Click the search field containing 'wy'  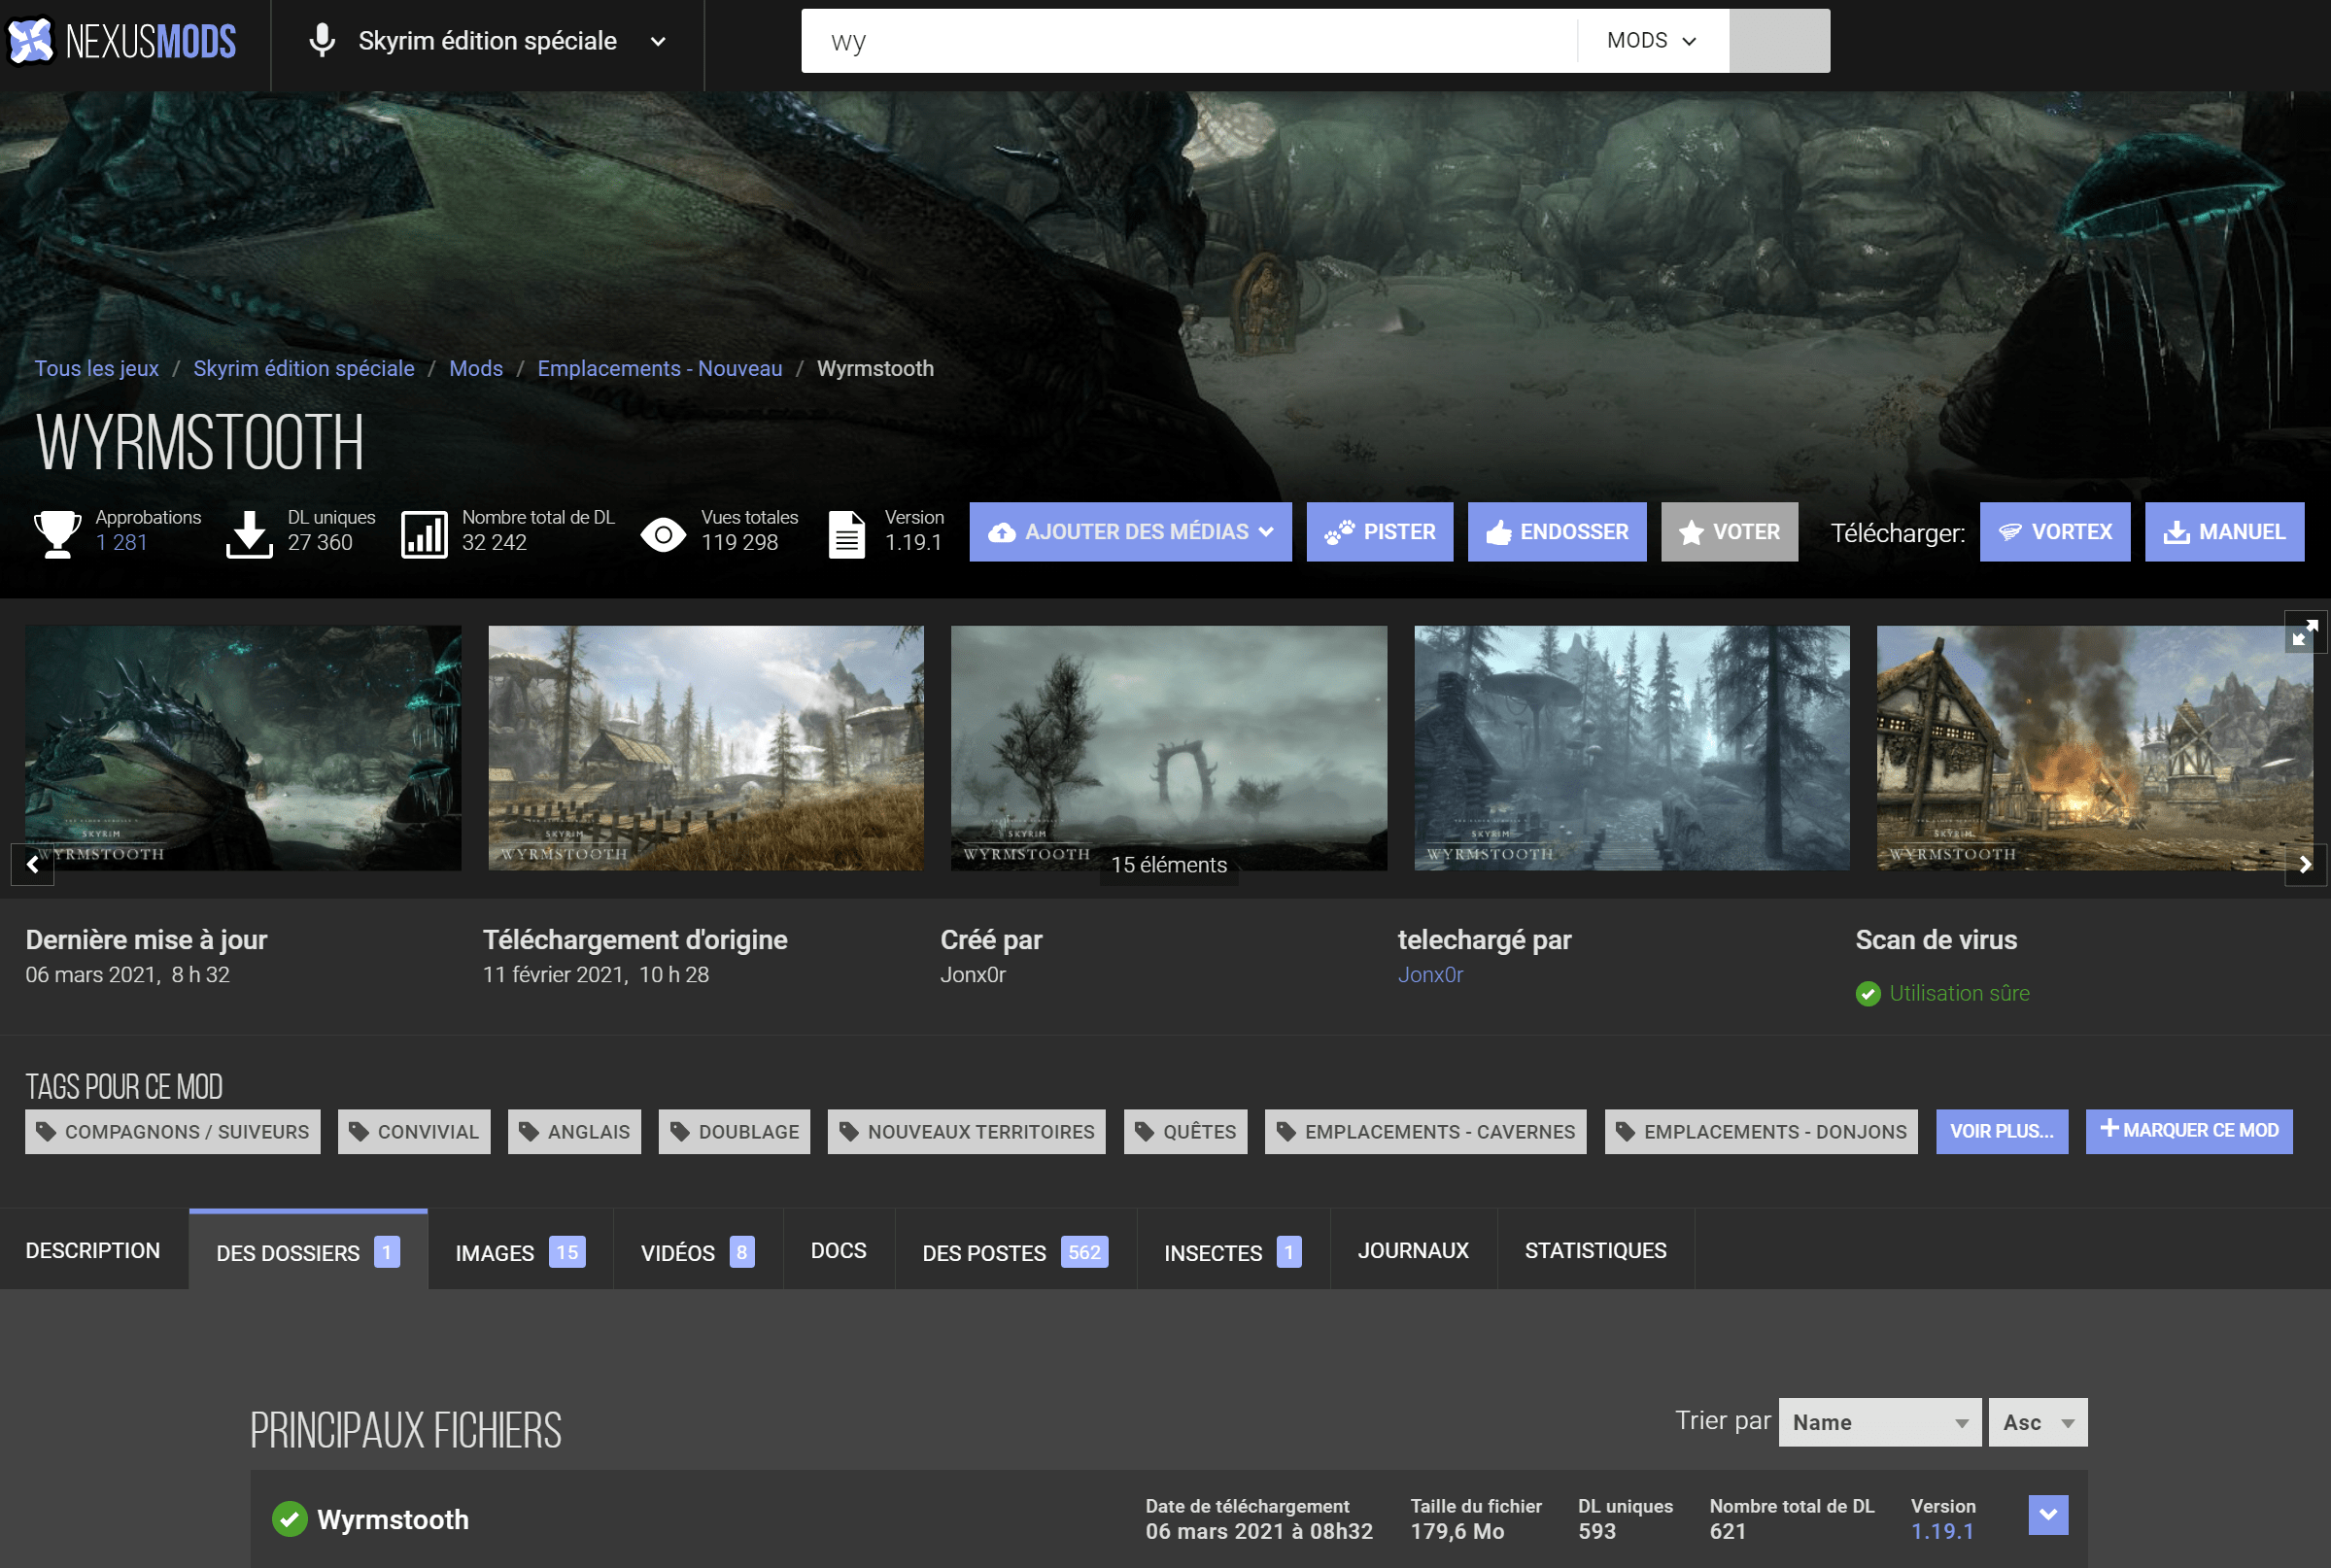(x=1189, y=41)
